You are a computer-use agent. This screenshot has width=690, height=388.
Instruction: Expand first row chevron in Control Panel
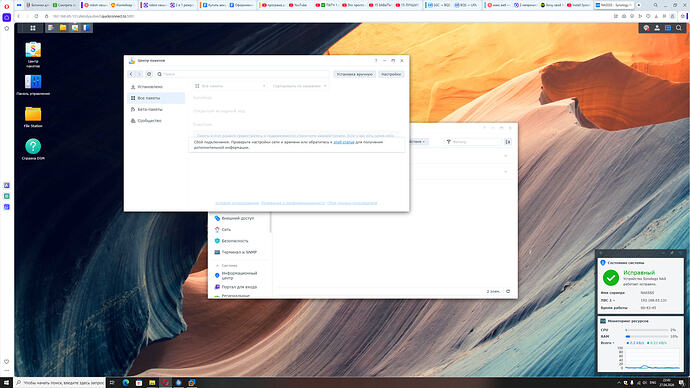(506, 156)
